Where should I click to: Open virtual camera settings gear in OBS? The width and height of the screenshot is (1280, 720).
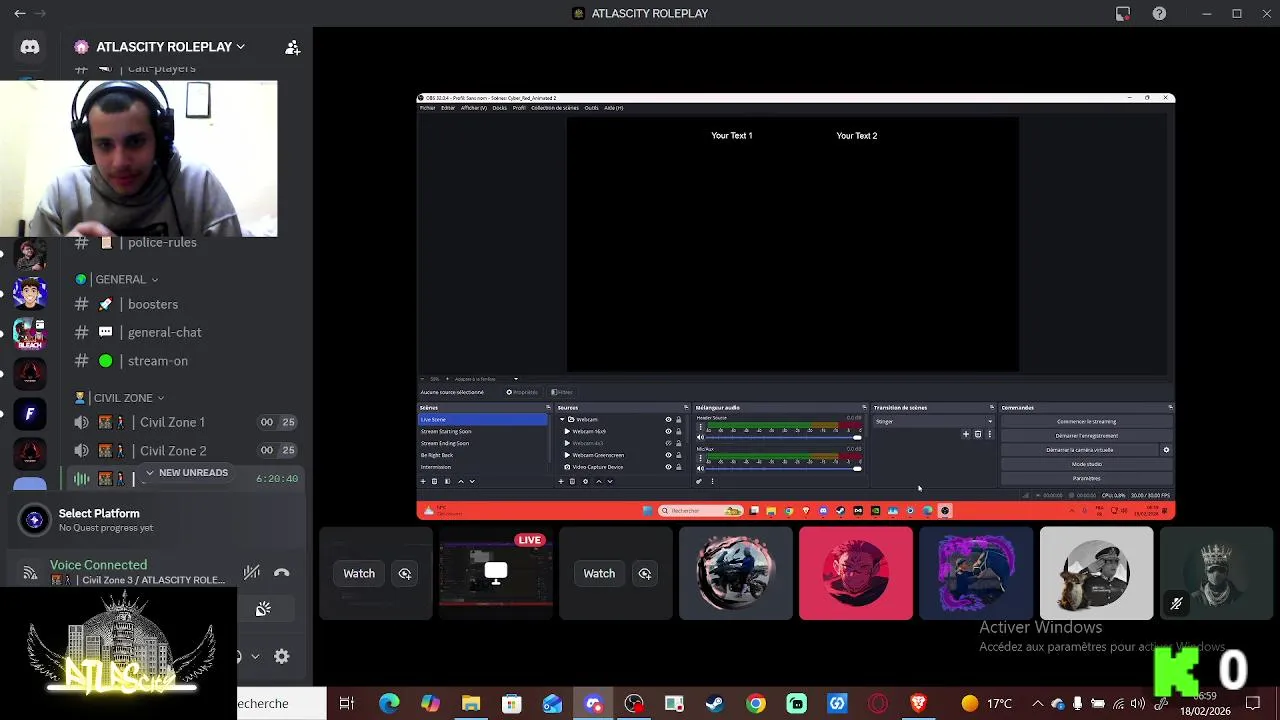point(1166,450)
